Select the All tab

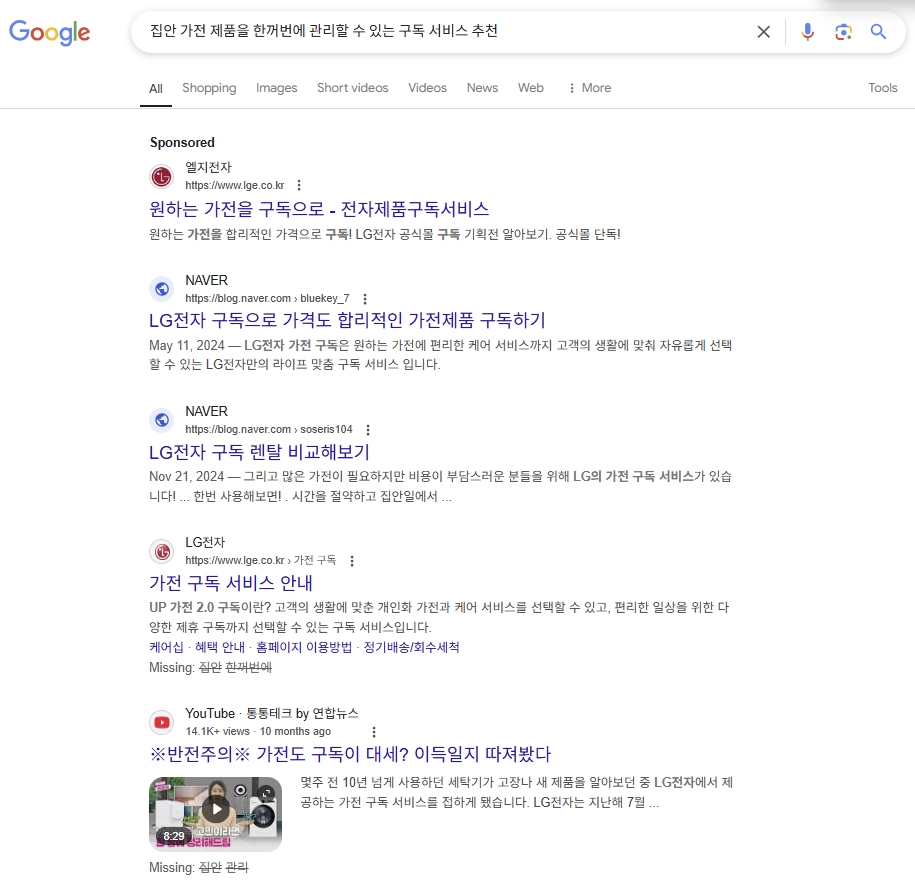click(x=156, y=89)
